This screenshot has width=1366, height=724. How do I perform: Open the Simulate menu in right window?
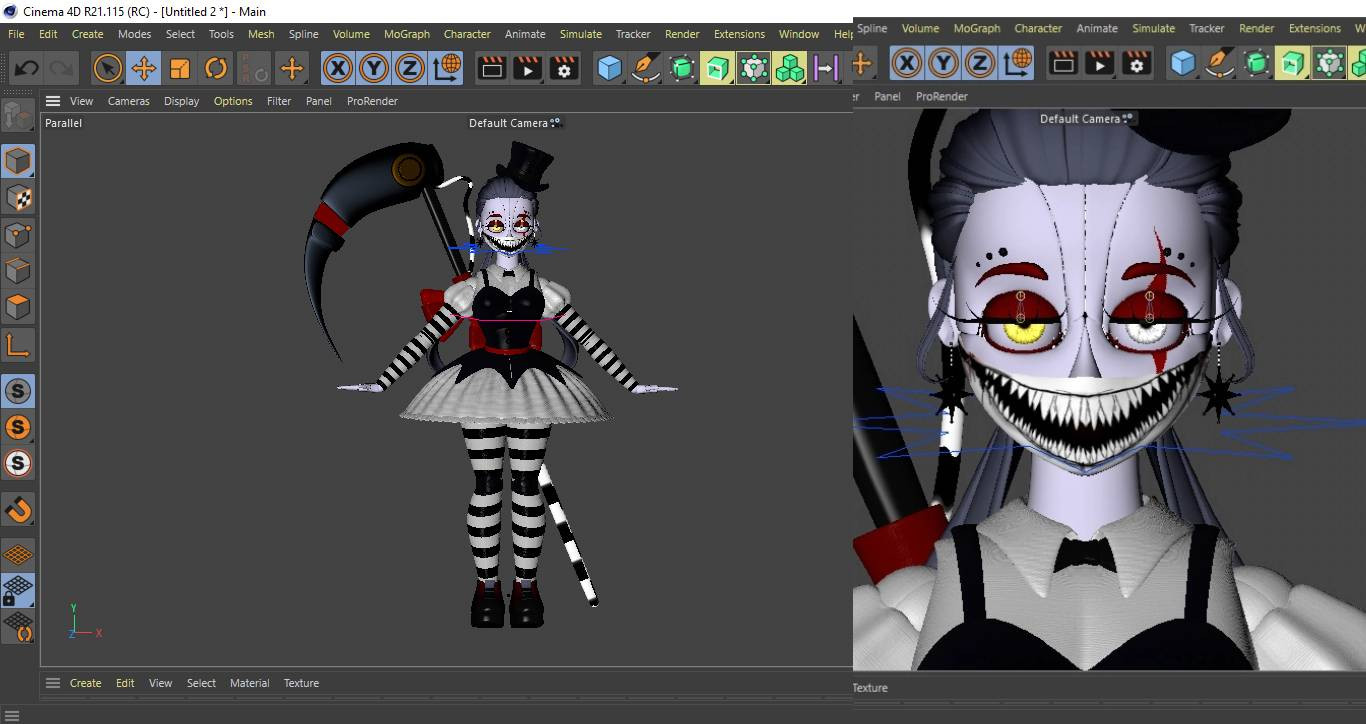(x=1153, y=28)
